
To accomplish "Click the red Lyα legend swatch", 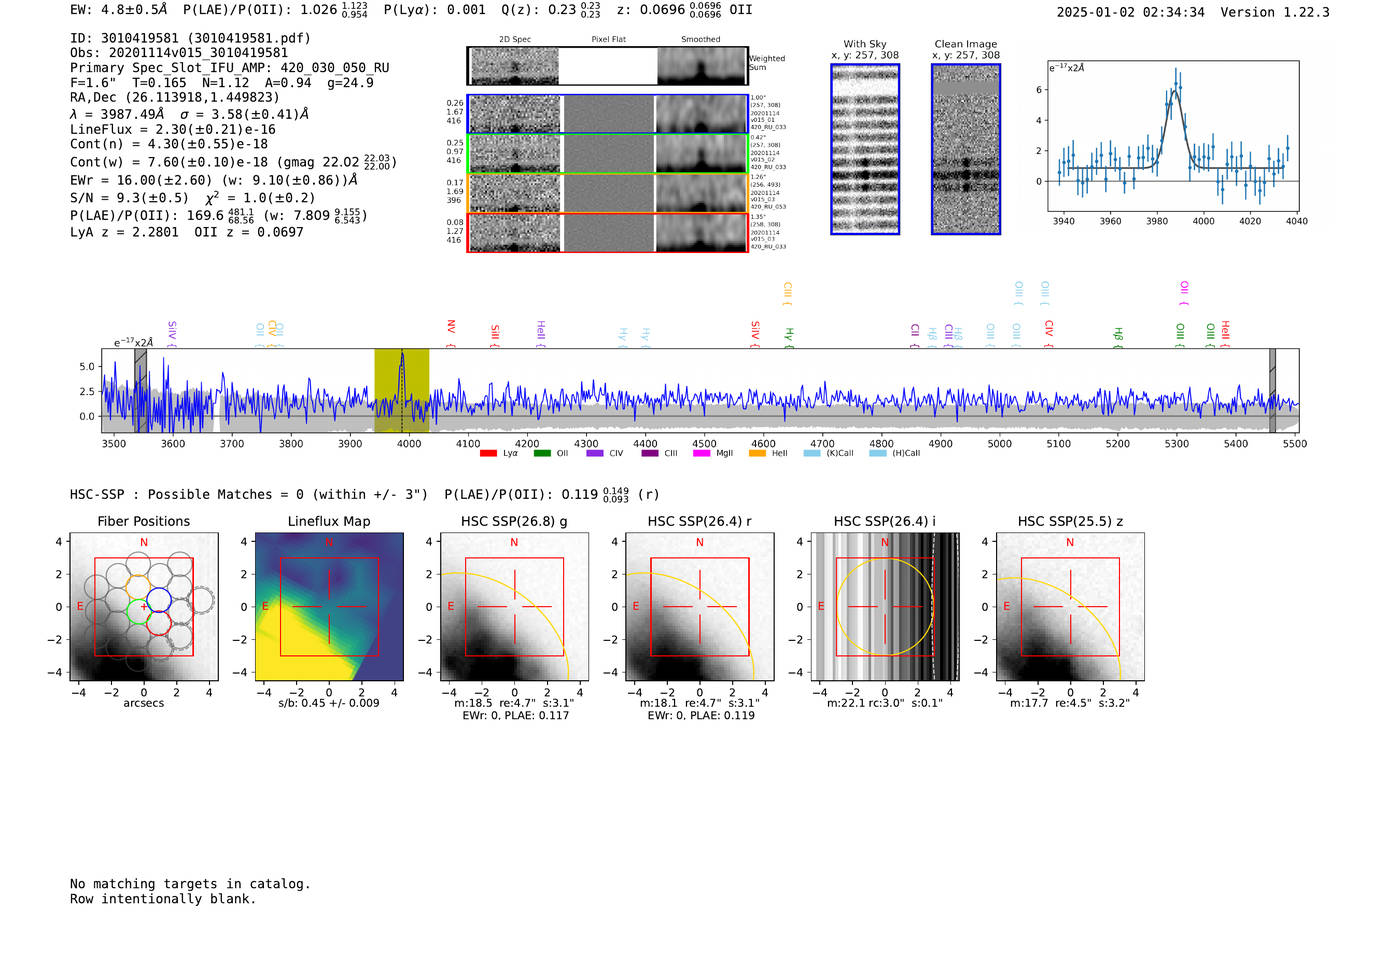I will [488, 453].
